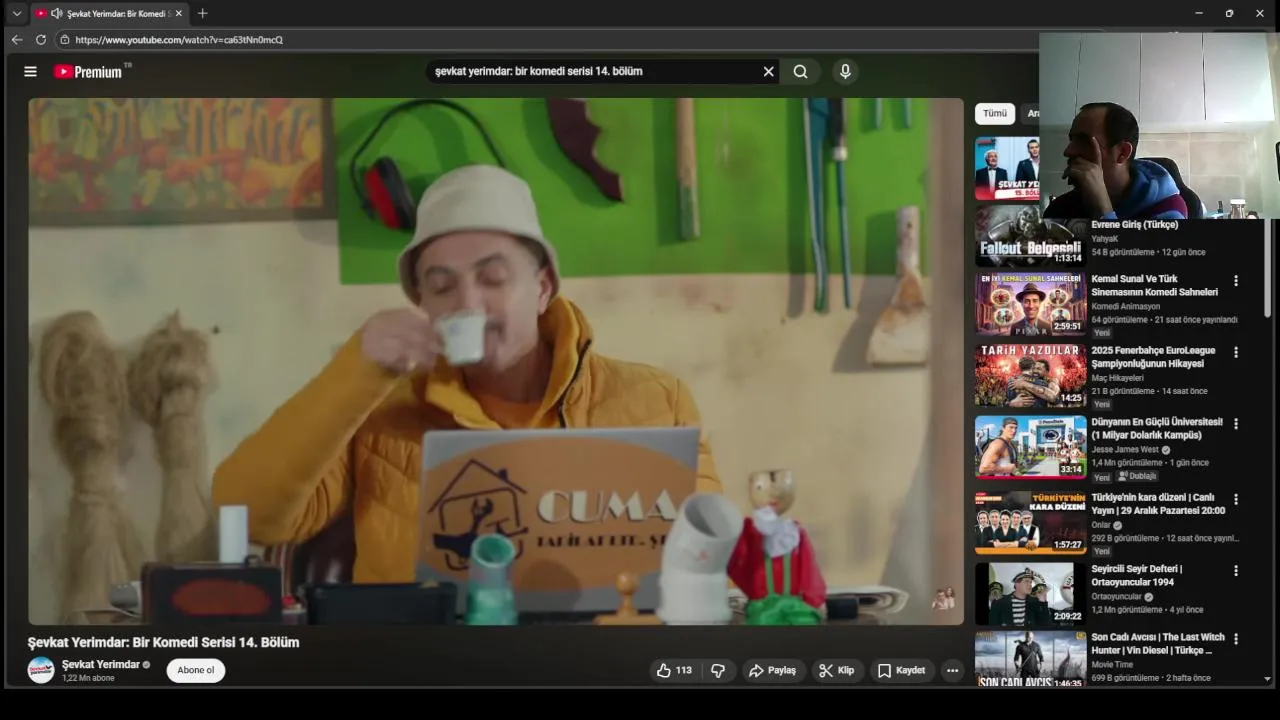
Task: Save the video using Kaydet
Action: click(901, 670)
